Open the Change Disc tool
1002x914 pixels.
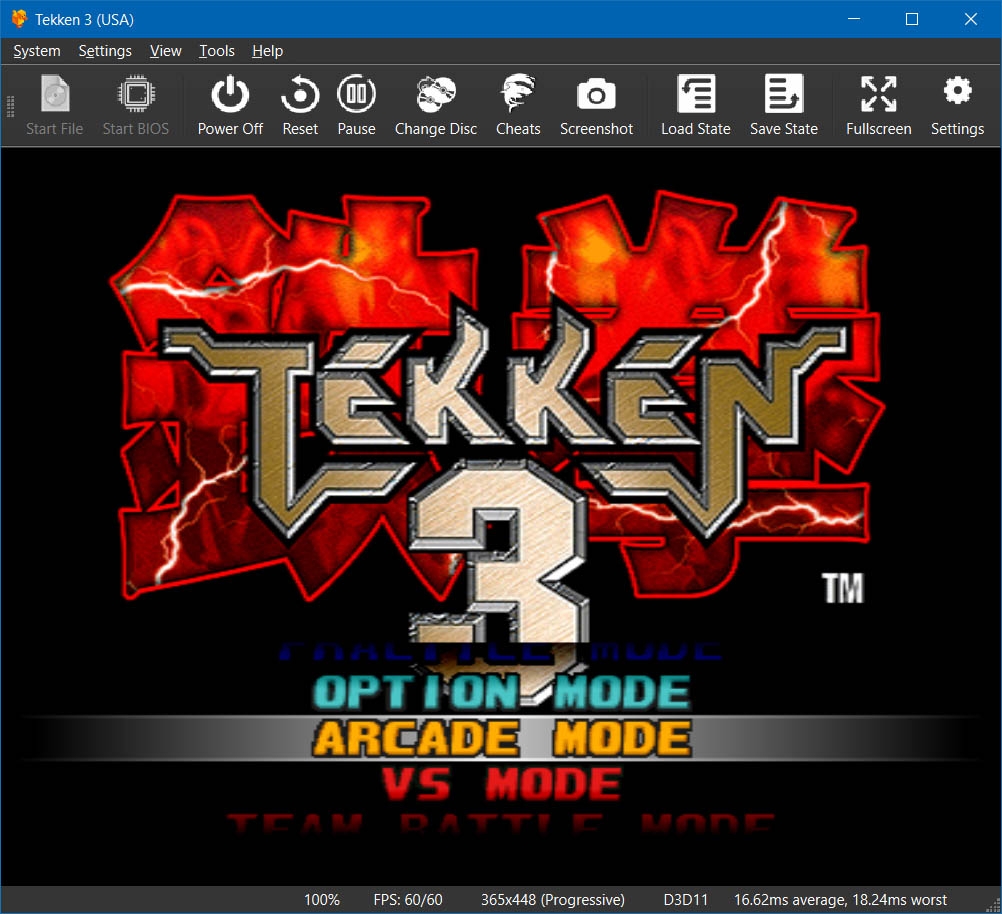tap(435, 105)
